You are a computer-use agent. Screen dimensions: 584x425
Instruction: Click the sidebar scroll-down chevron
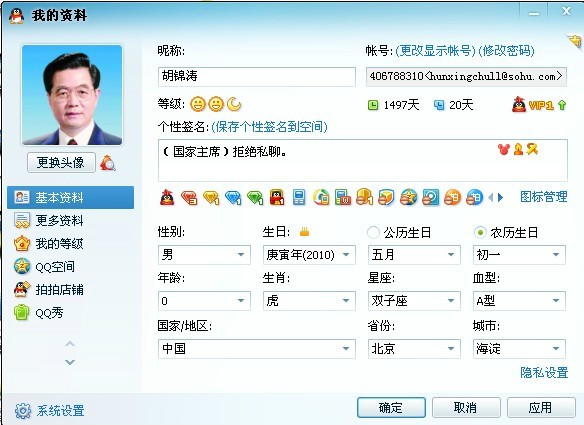tap(70, 362)
